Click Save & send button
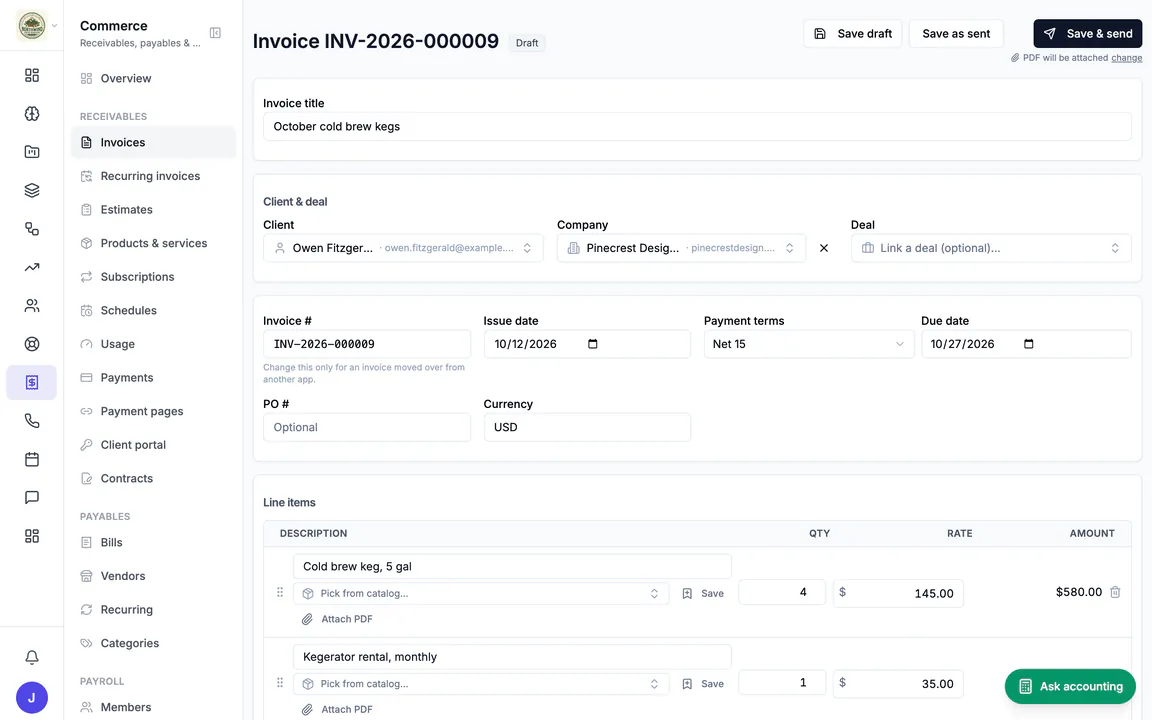Image resolution: width=1152 pixels, height=720 pixels. point(1087,34)
